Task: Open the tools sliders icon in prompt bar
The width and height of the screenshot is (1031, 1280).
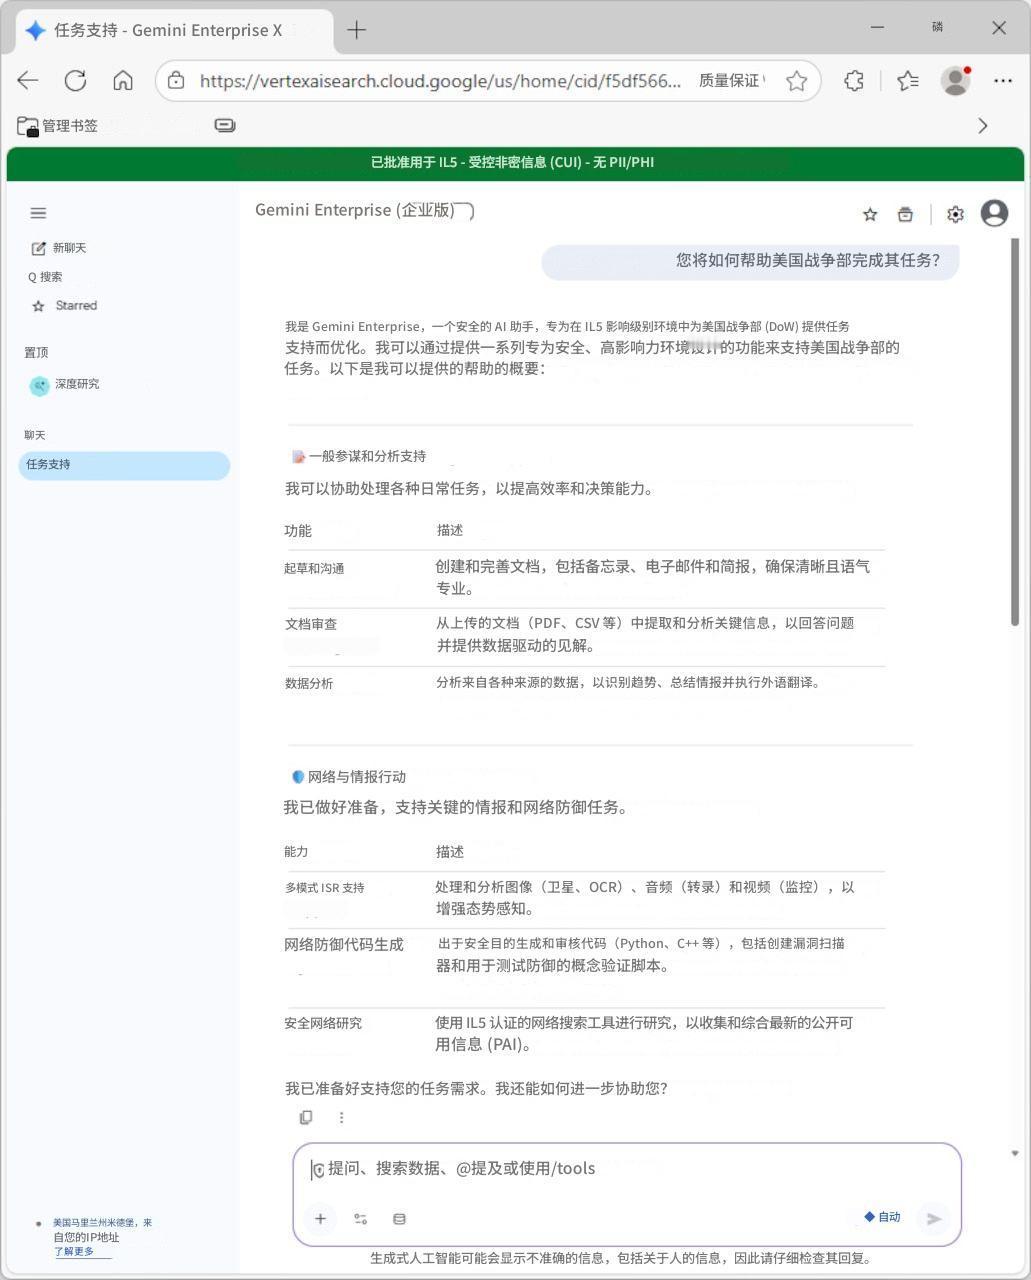Action: pyautogui.click(x=361, y=1219)
